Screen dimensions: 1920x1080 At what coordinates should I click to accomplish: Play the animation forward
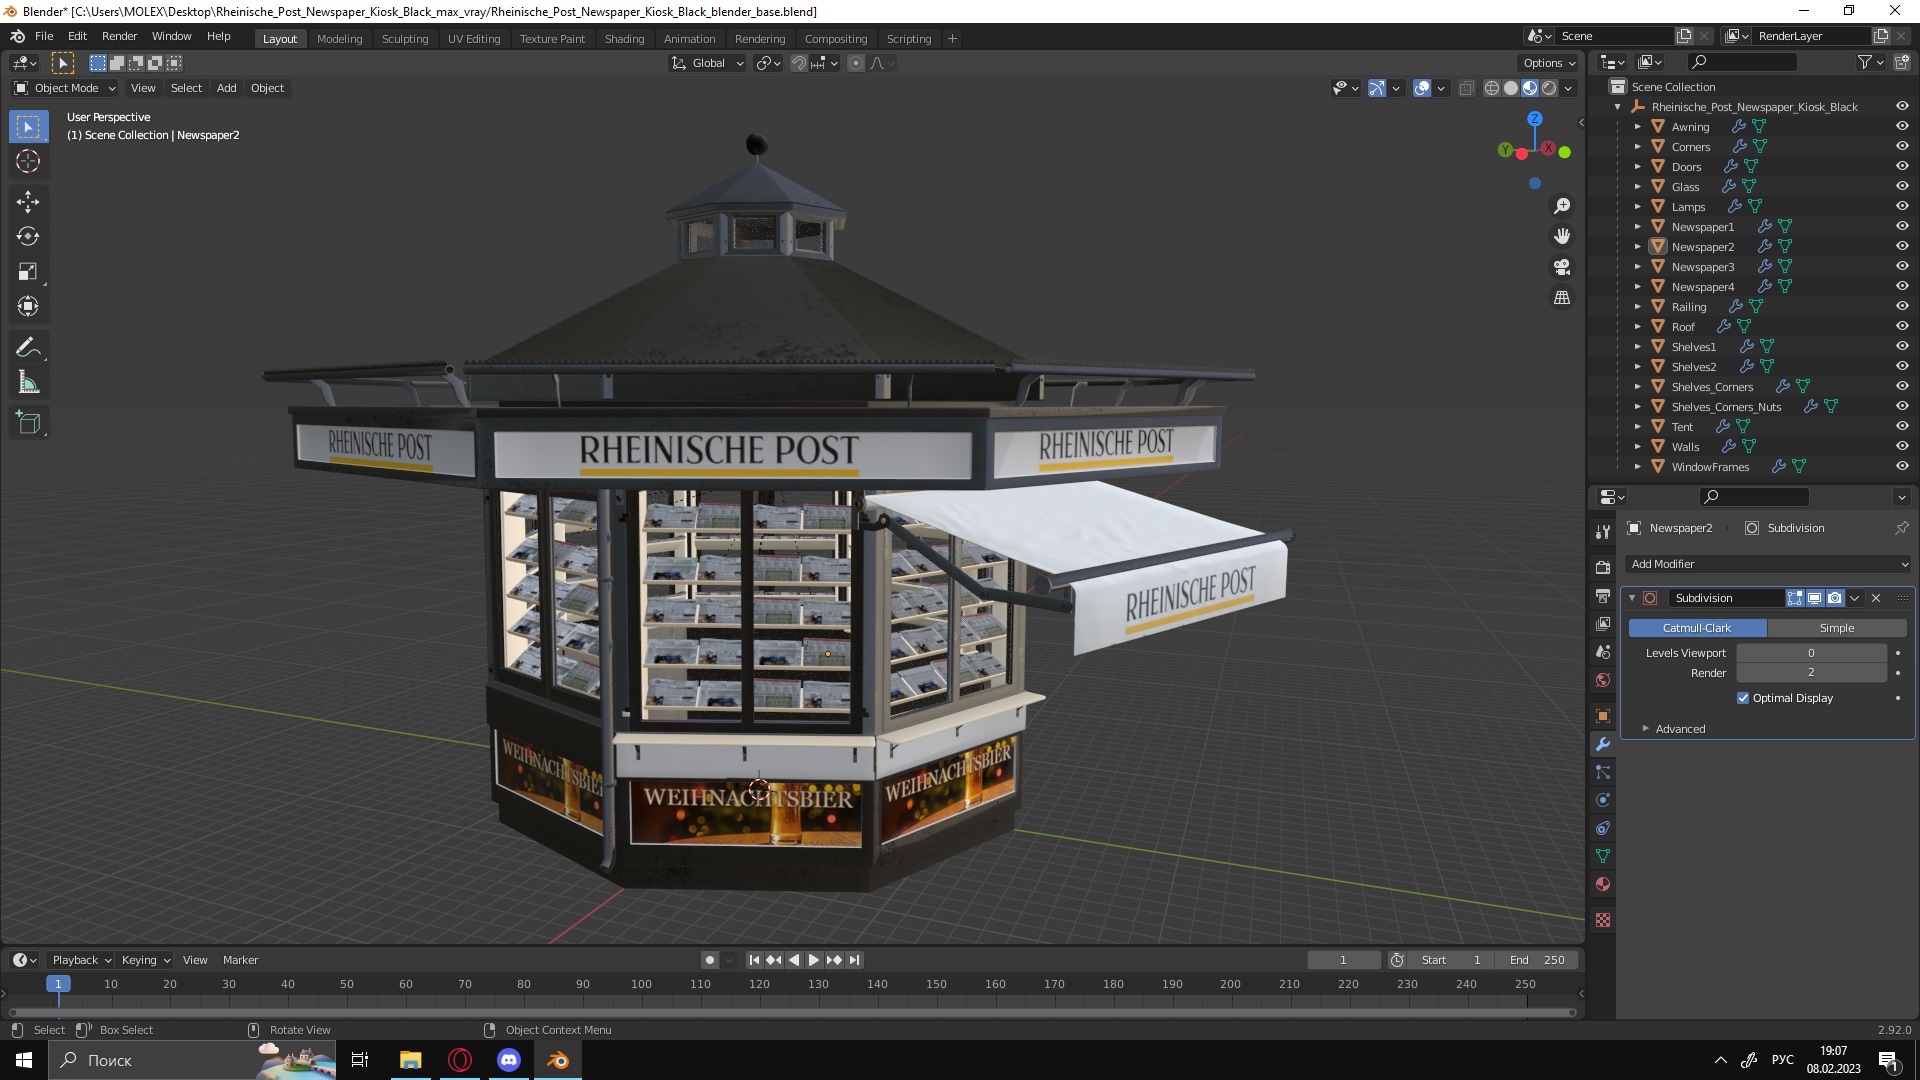tap(814, 960)
